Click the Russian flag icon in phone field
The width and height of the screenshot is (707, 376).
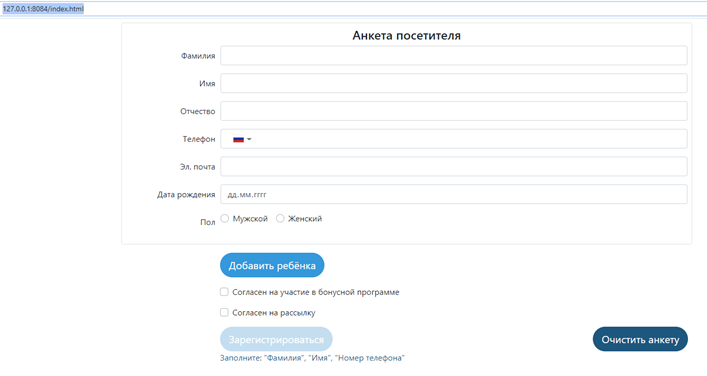238,139
